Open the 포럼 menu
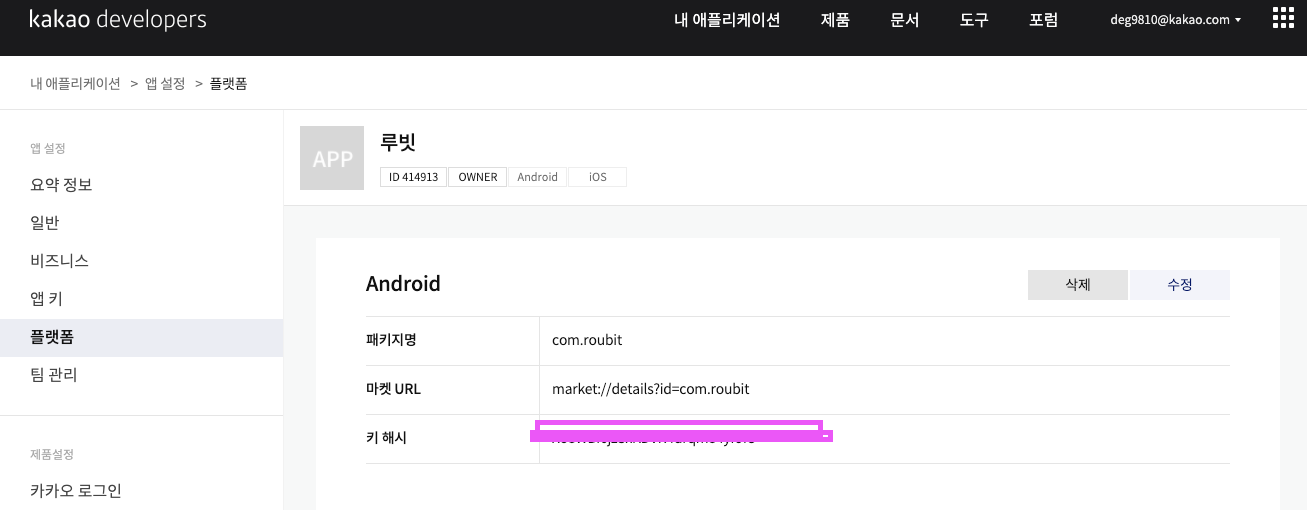1307x510 pixels. (1043, 20)
